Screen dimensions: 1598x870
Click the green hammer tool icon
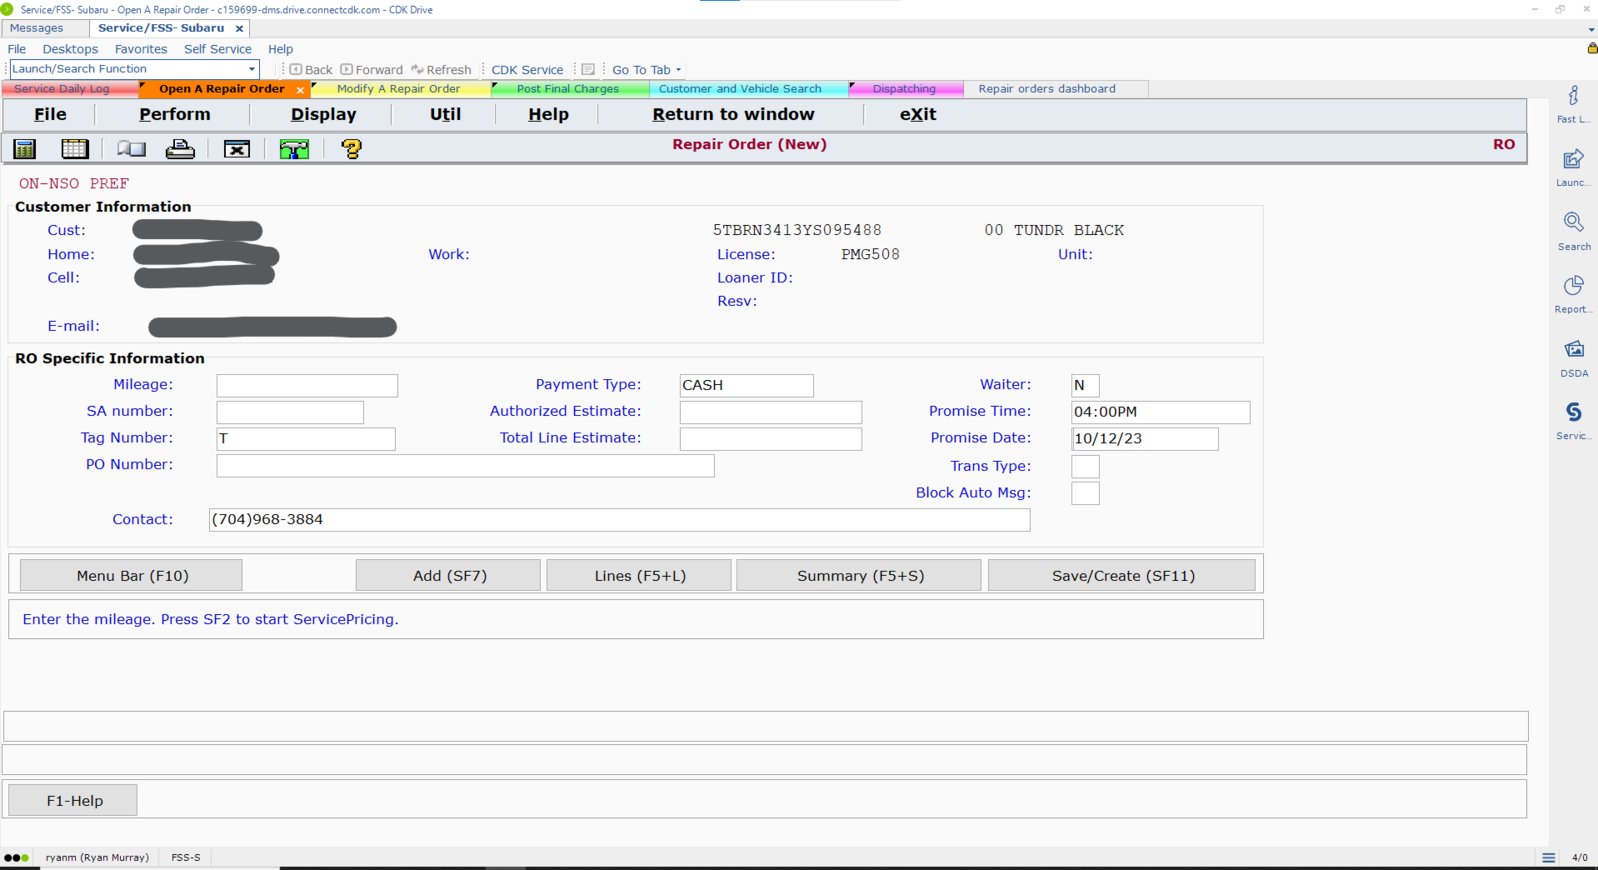[x=294, y=149]
